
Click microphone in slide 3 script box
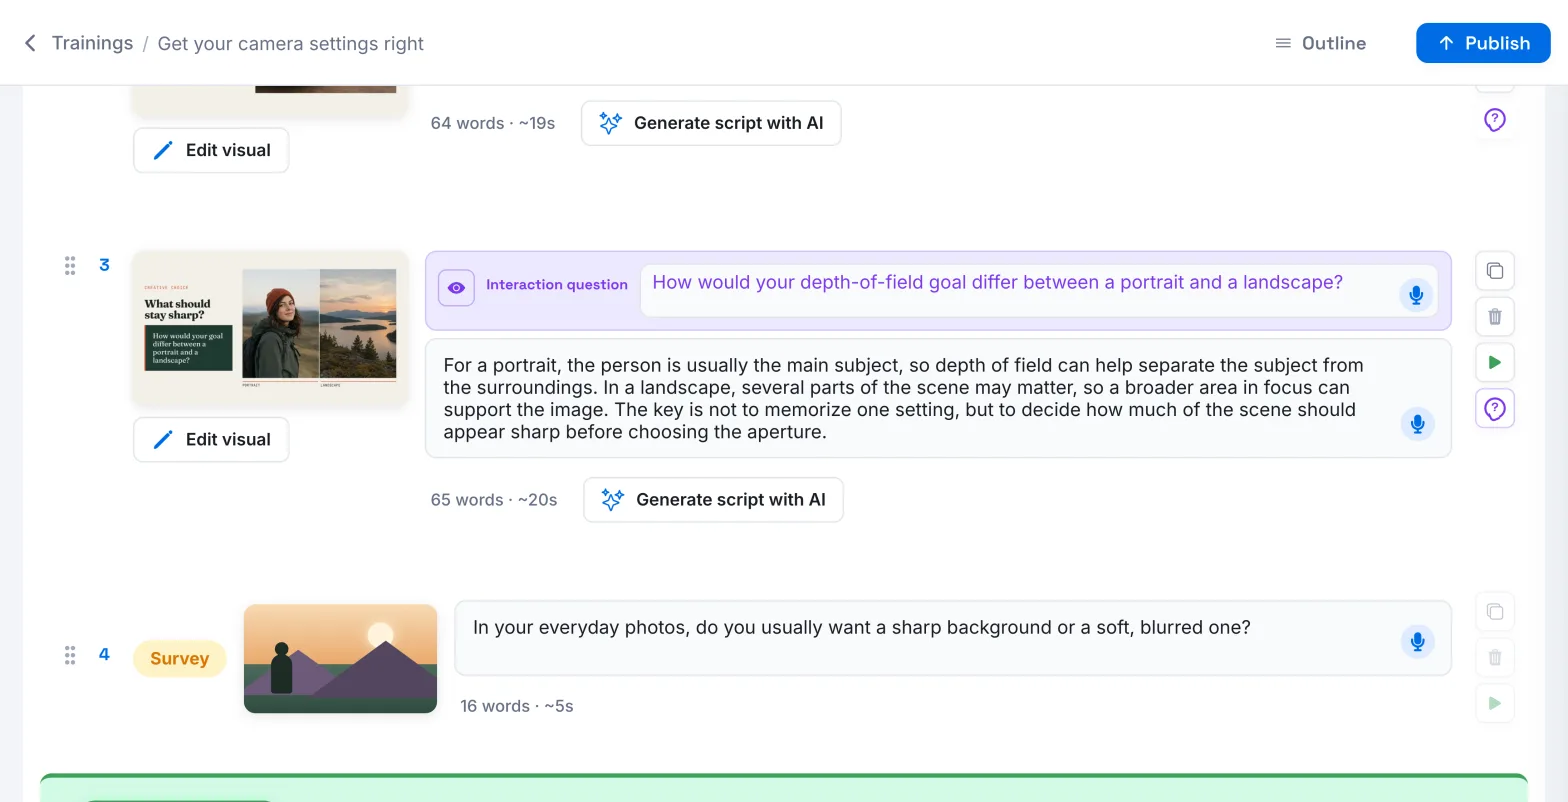1417,423
